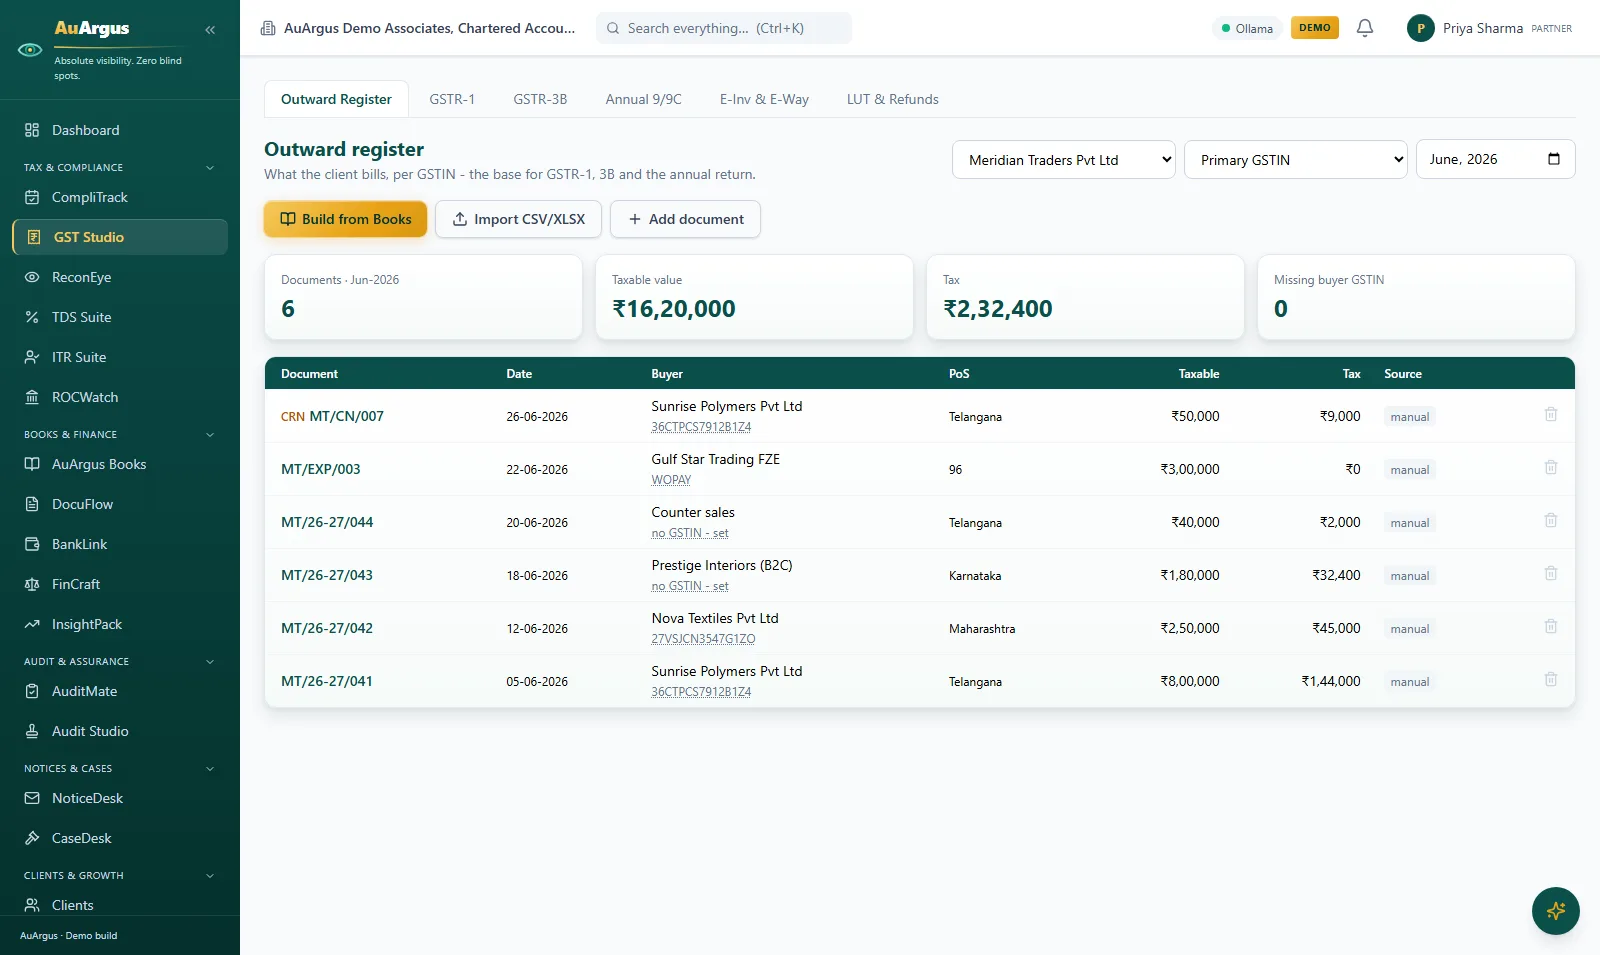The height and width of the screenshot is (955, 1600).
Task: Open notifications bell
Action: click(x=1365, y=28)
